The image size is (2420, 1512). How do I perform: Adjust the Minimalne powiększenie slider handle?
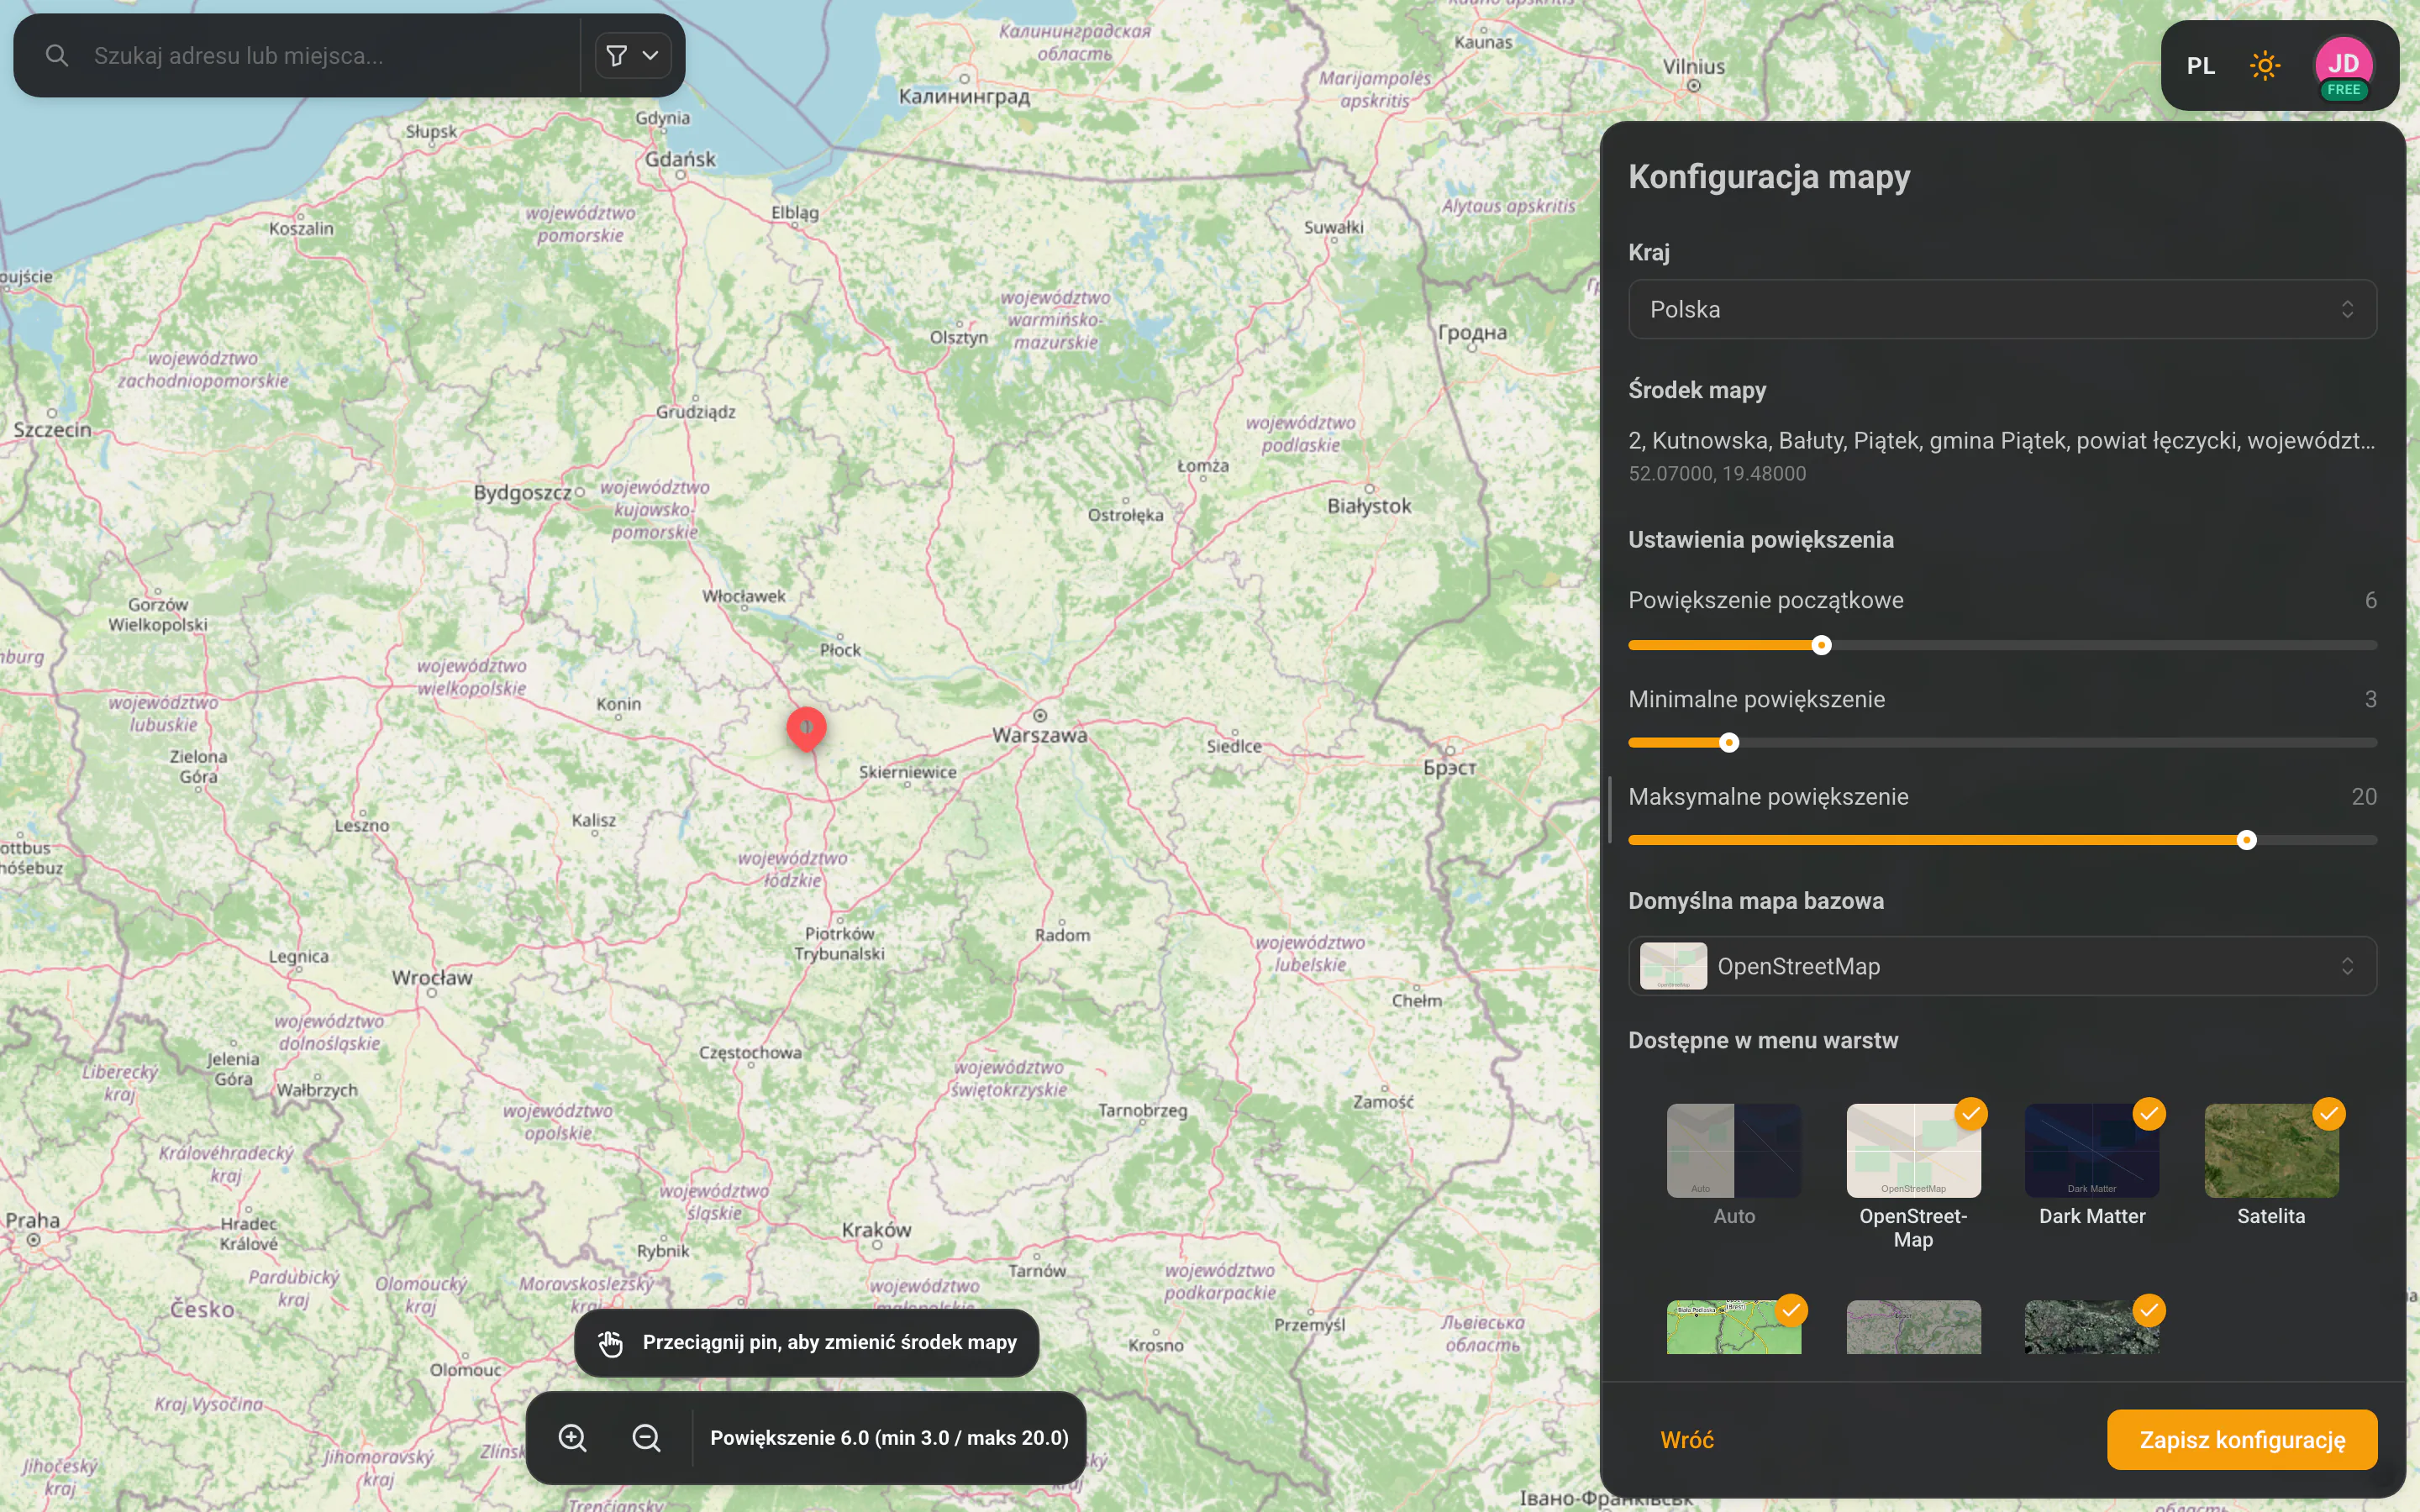[1729, 743]
